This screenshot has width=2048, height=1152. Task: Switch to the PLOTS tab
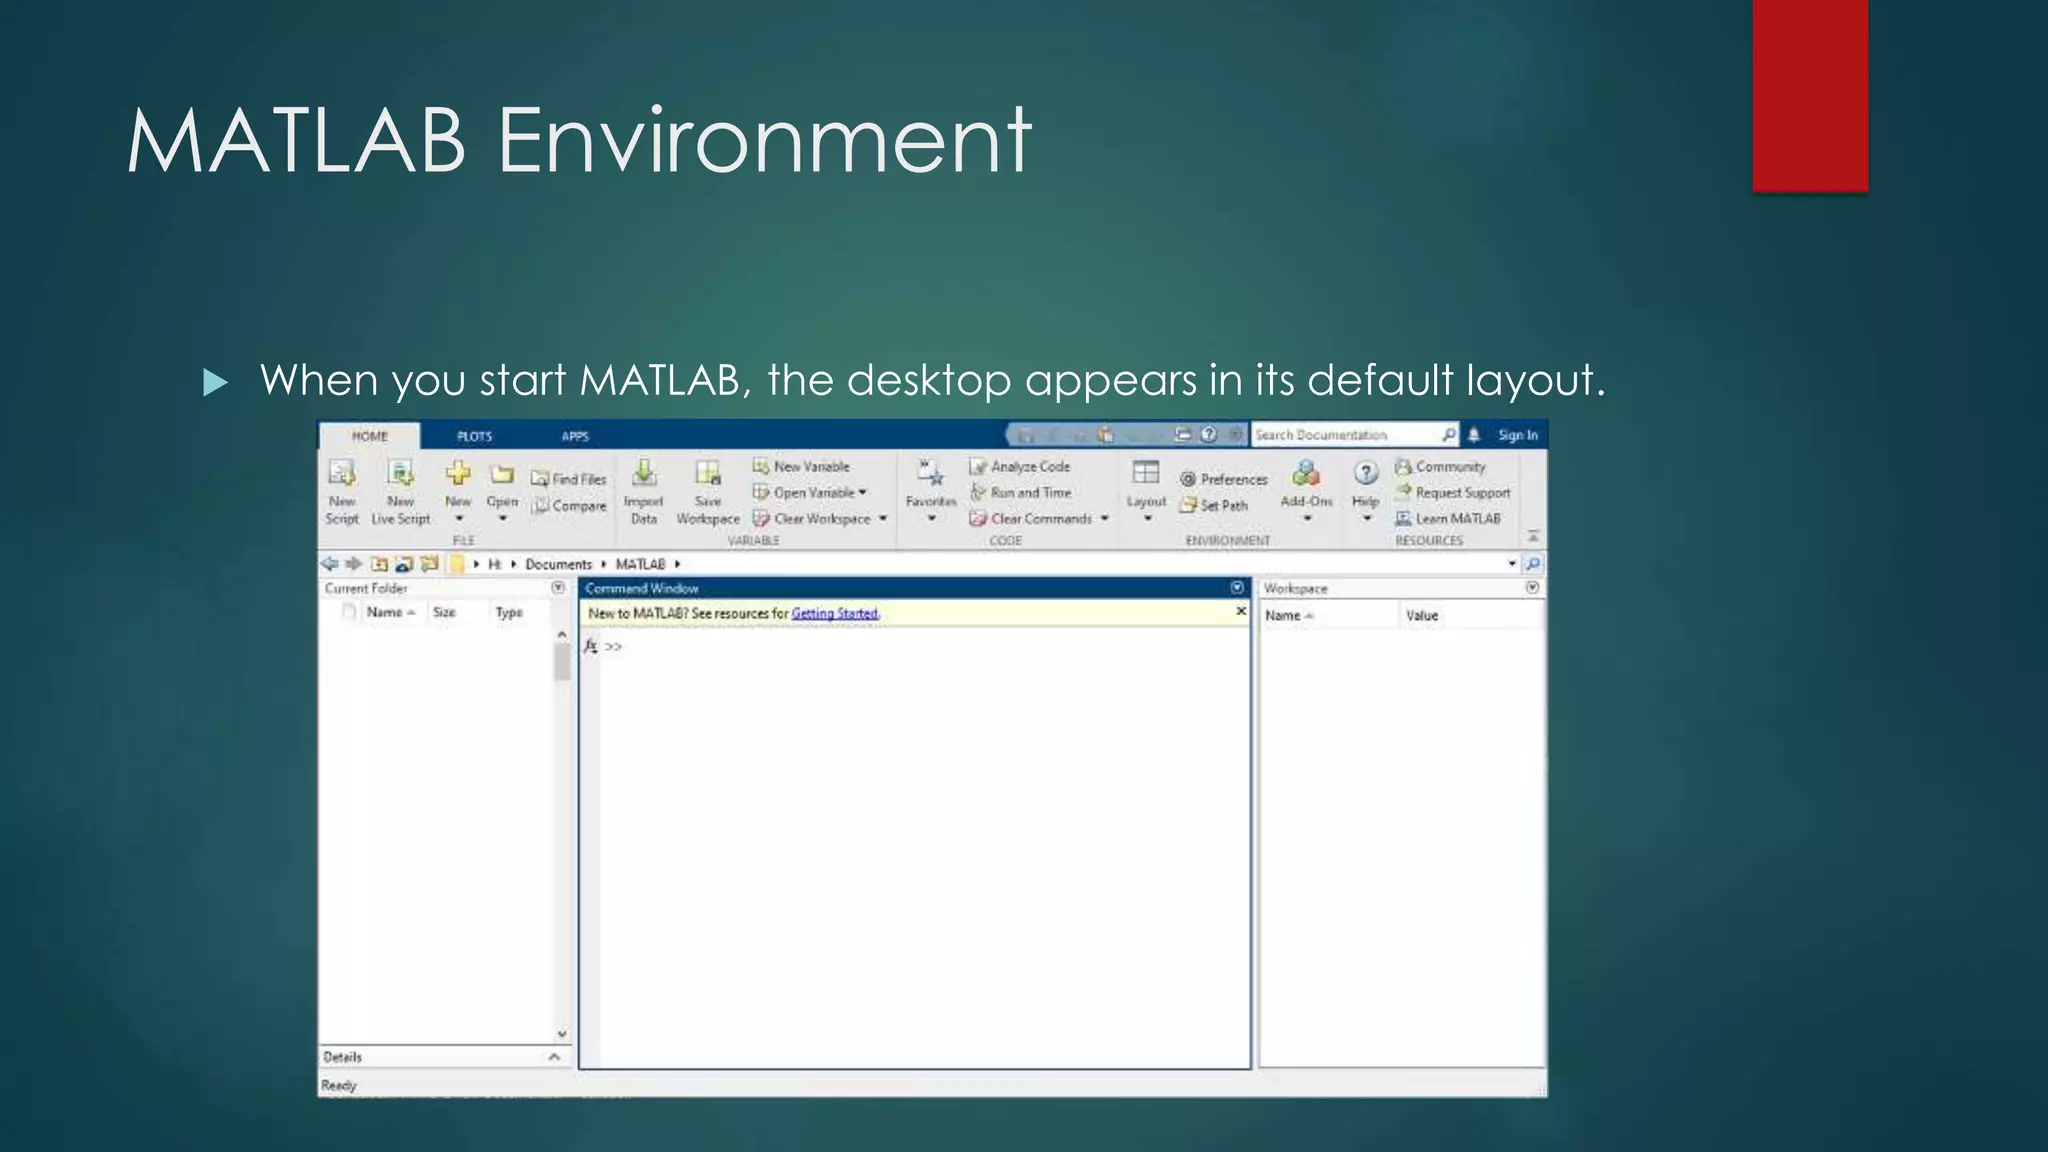click(474, 436)
